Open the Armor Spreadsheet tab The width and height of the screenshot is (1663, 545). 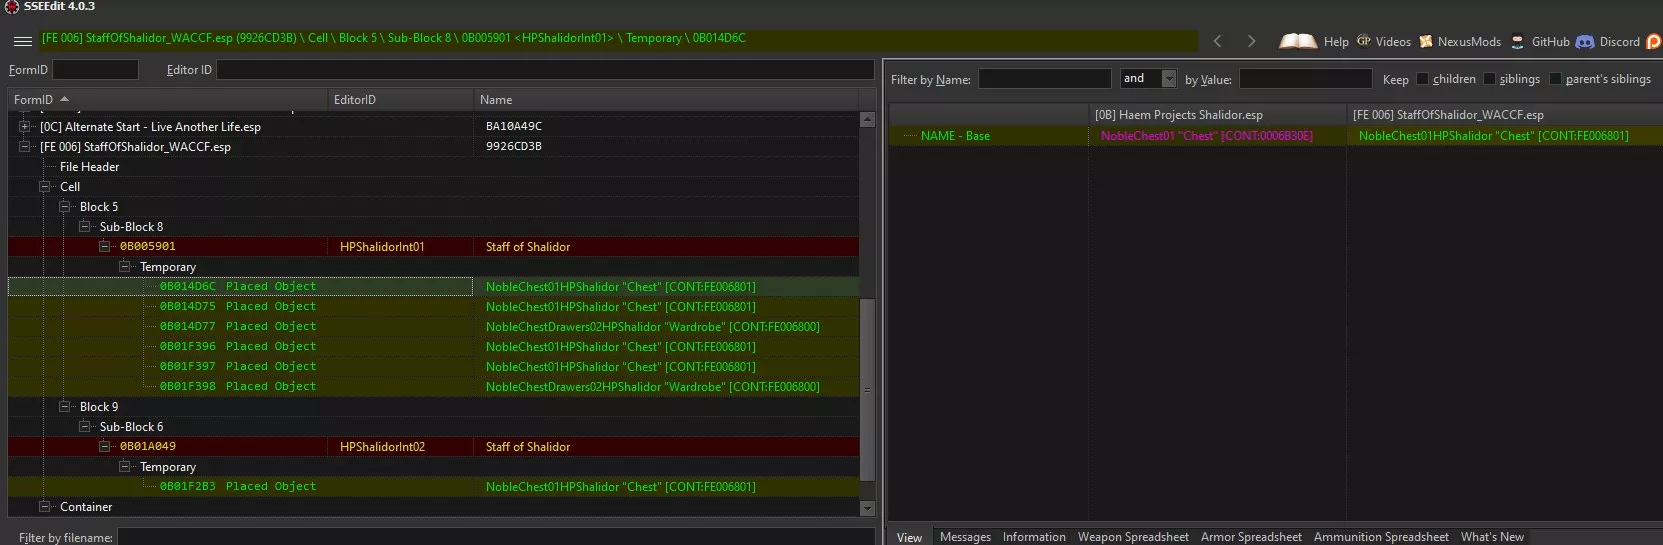(x=1251, y=537)
